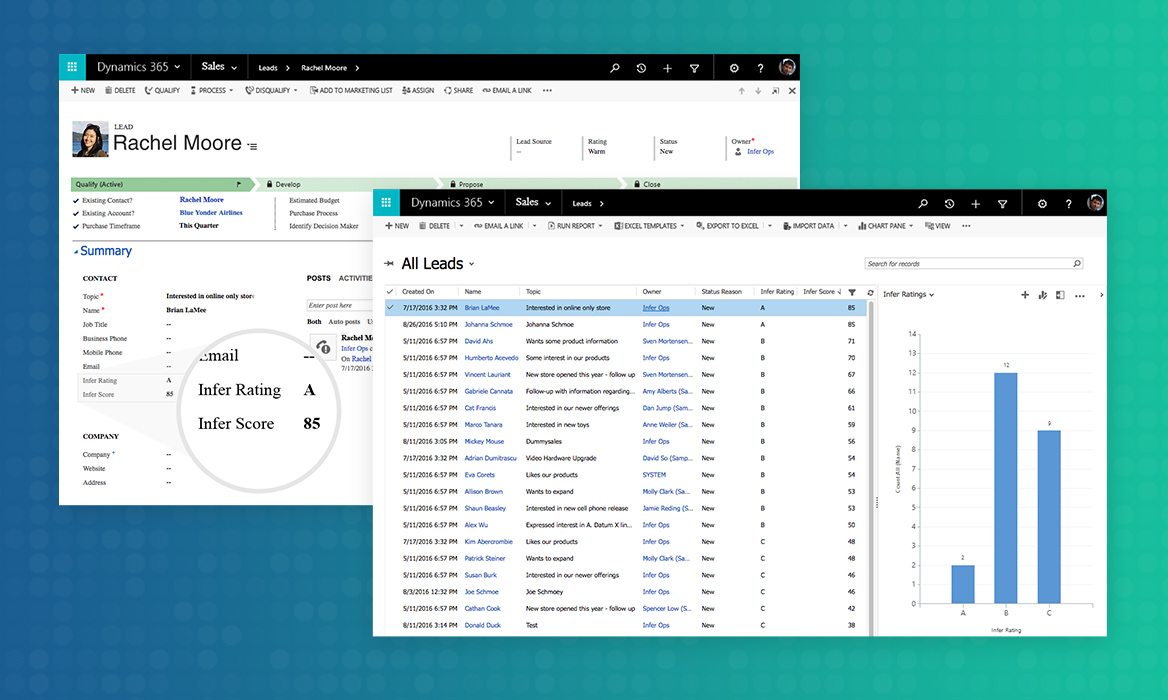The height and width of the screenshot is (700, 1168).
Task: Open settings gear in Rachel Moore window
Action: click(734, 68)
